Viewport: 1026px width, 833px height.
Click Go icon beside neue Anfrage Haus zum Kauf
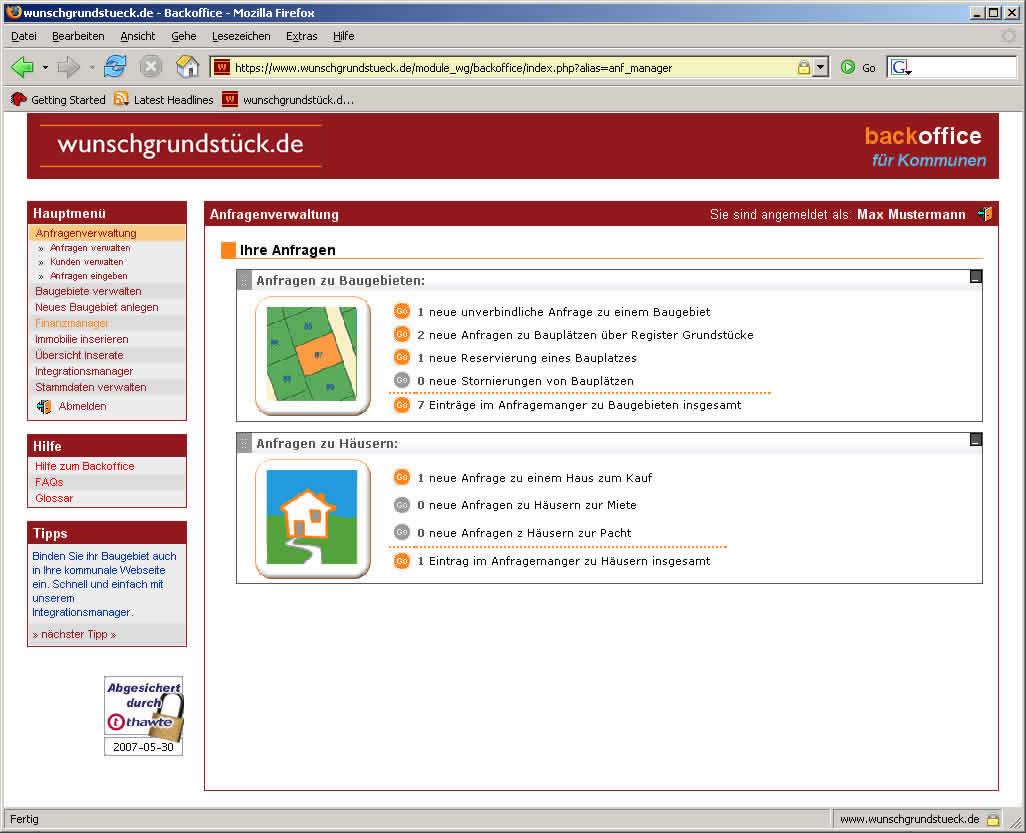402,478
